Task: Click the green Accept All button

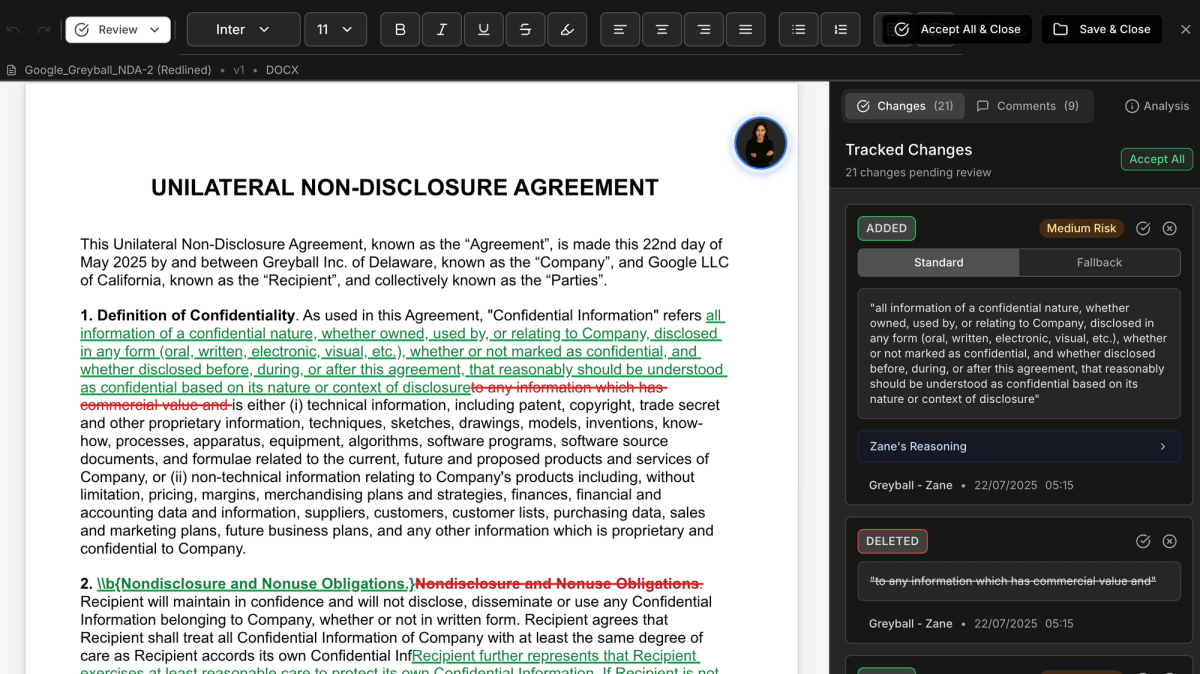Action: [x=1157, y=159]
